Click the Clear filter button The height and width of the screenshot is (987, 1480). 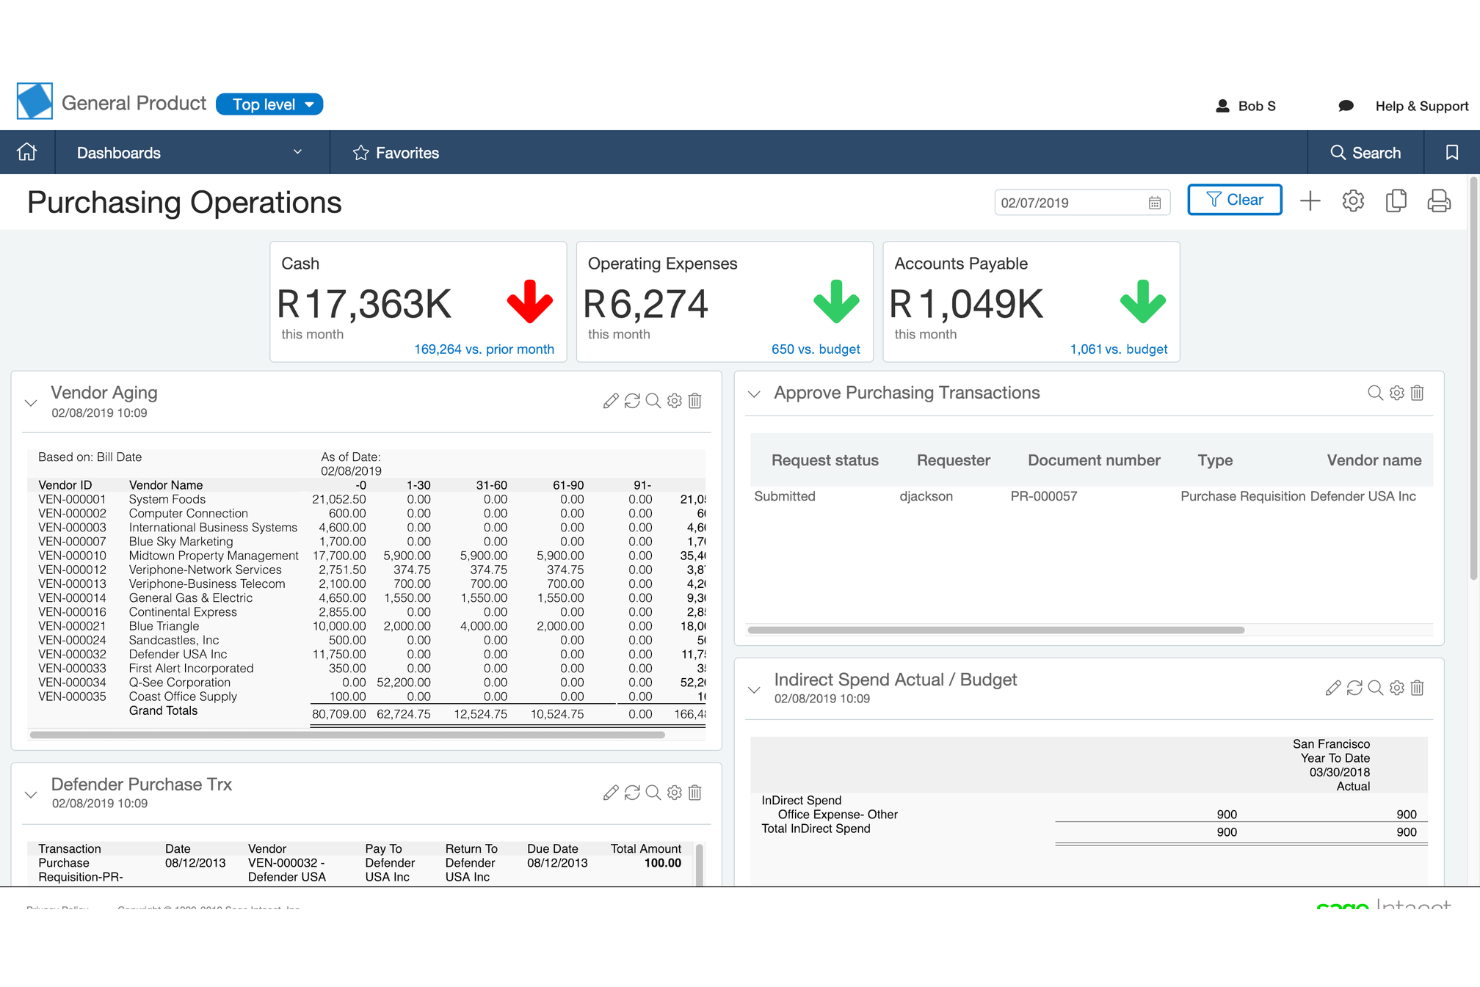(1234, 199)
